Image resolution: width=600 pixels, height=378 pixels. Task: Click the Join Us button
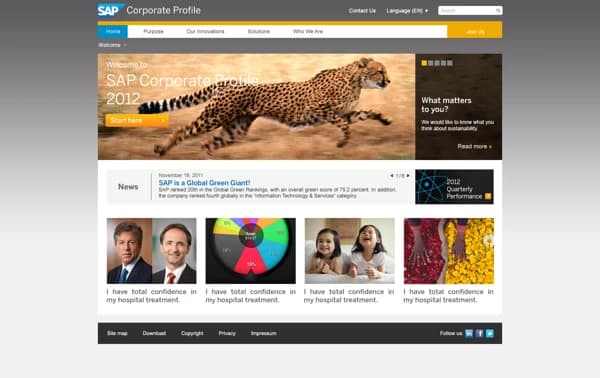coord(475,31)
